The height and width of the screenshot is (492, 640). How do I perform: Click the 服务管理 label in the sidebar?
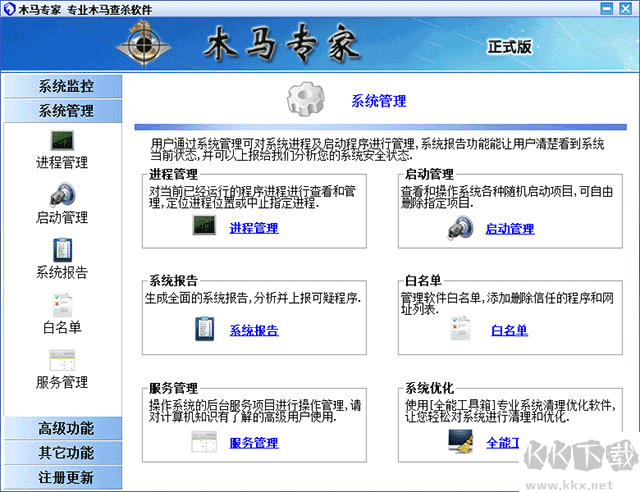point(62,382)
